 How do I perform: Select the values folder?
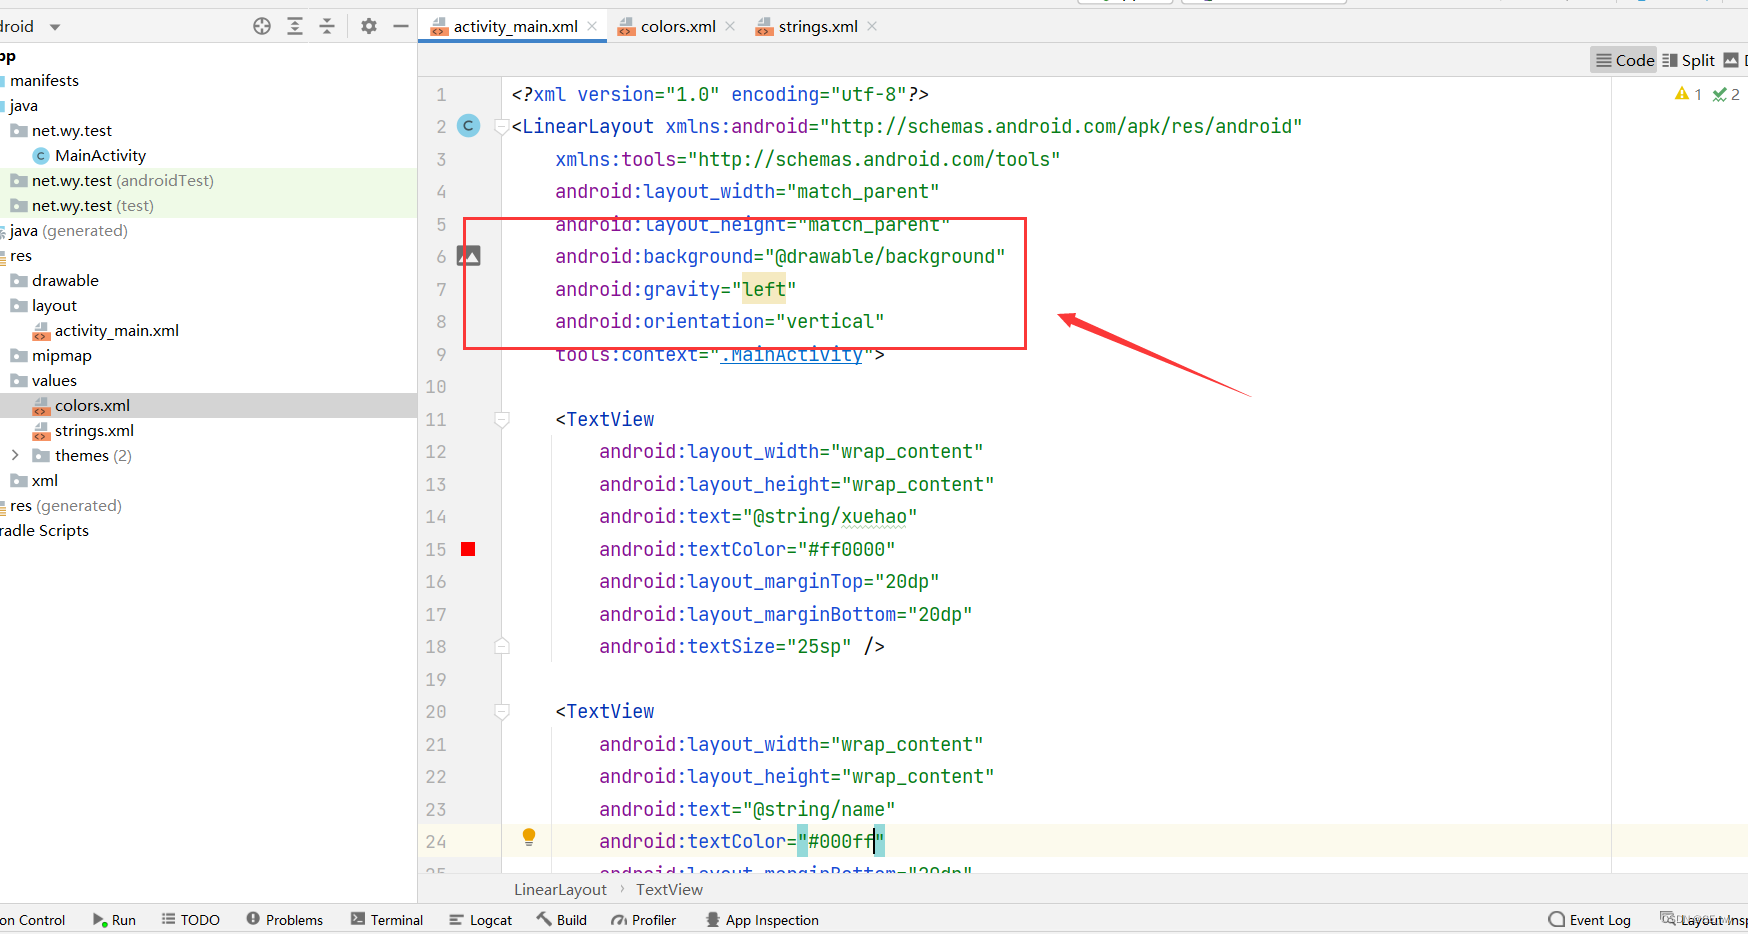click(x=54, y=381)
